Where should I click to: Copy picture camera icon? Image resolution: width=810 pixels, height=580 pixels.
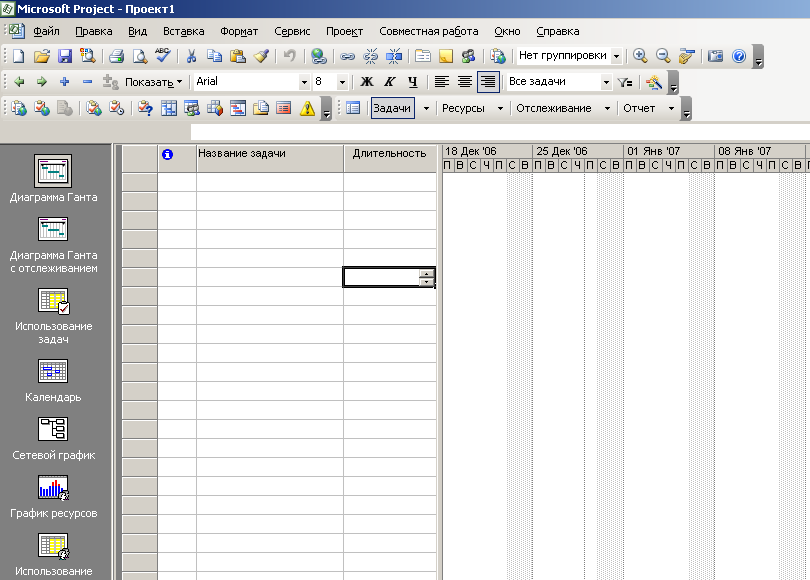715,56
